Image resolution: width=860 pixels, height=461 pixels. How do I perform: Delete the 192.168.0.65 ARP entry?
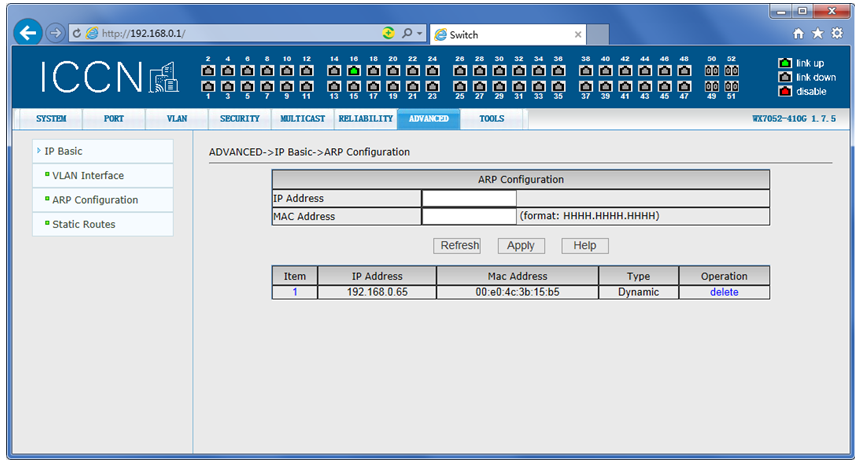[x=724, y=292]
